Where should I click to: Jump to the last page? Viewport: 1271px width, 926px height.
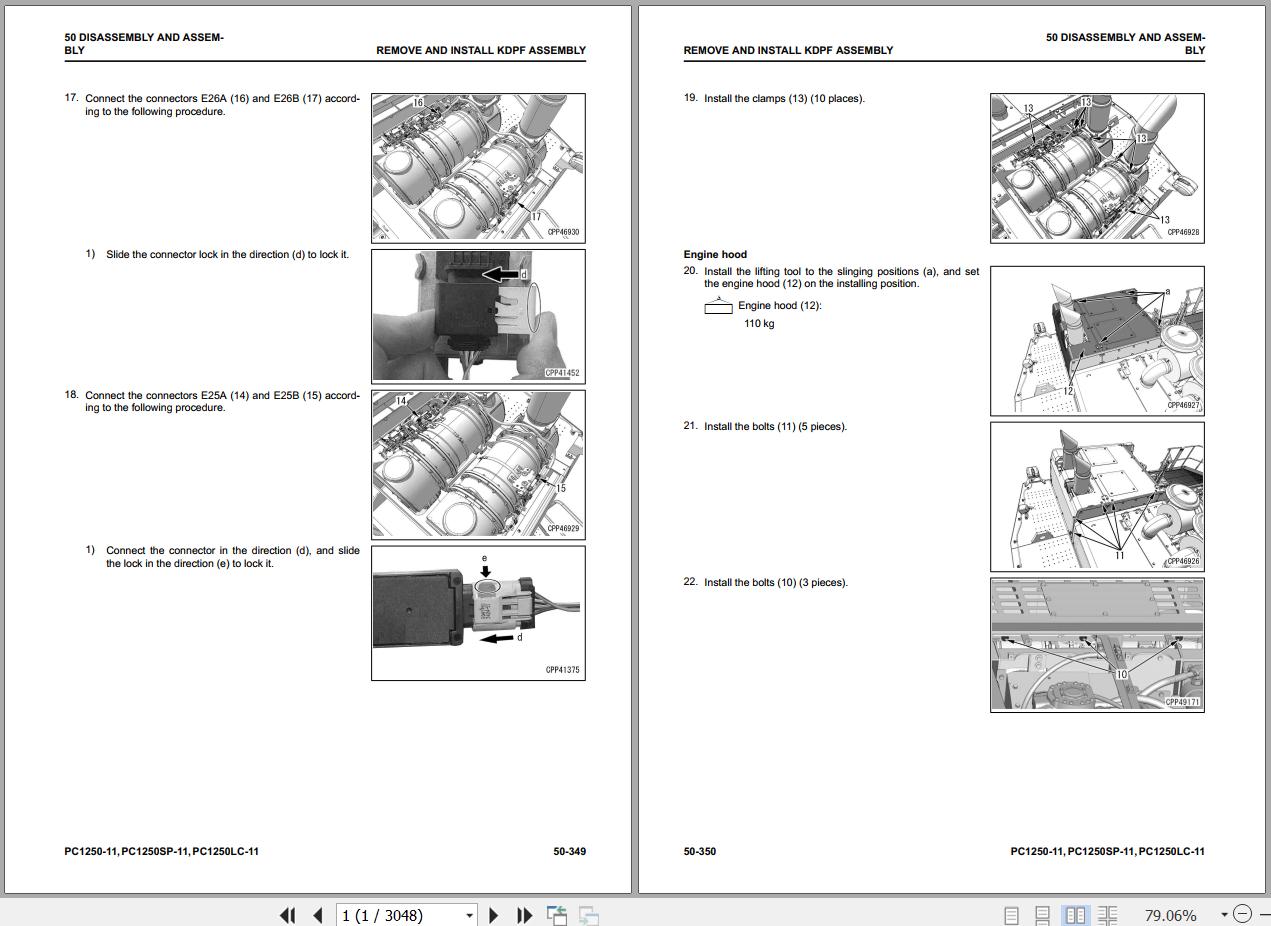524,914
